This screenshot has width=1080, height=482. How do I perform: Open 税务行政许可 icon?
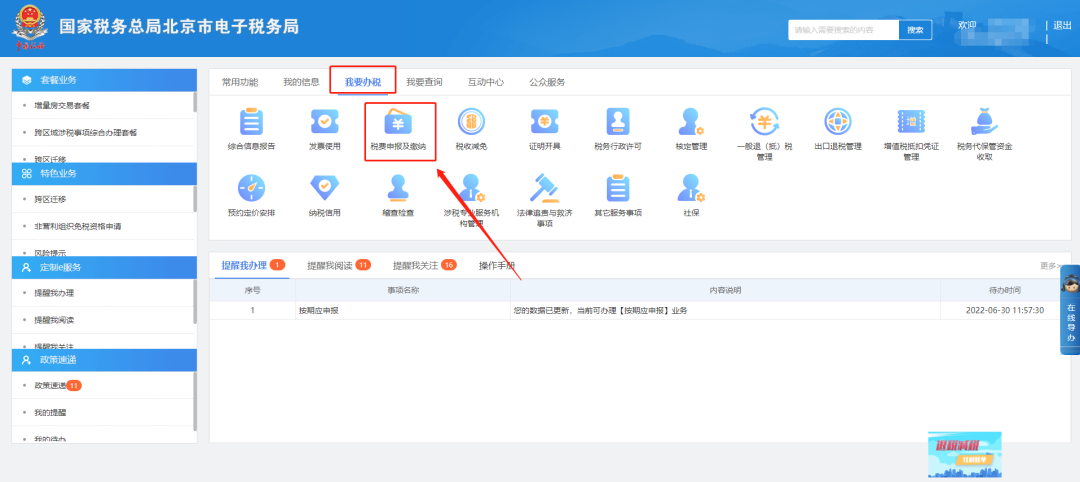coord(618,122)
